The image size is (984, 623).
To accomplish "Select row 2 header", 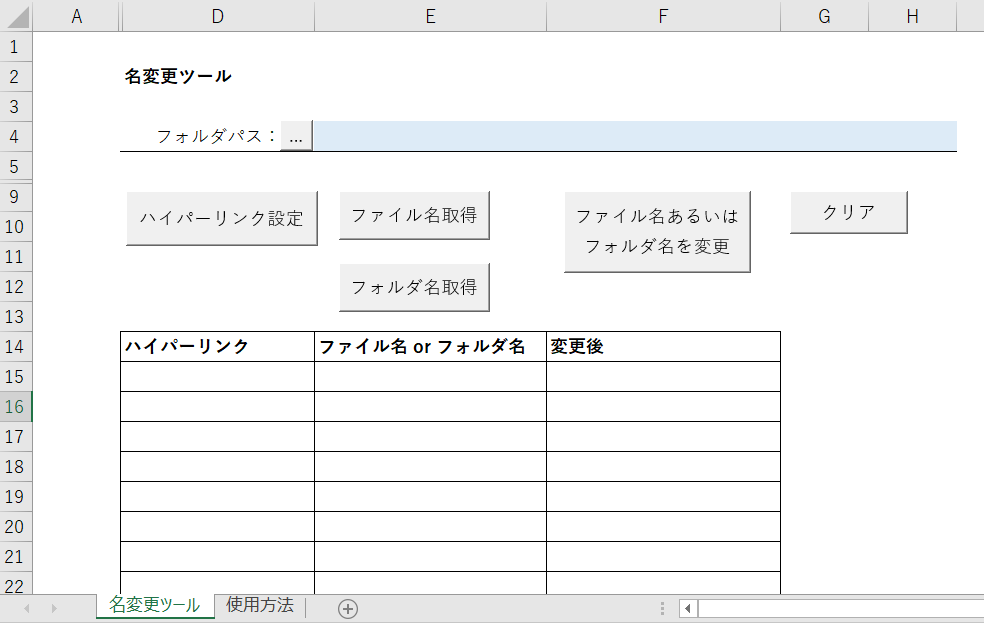I will point(15,77).
